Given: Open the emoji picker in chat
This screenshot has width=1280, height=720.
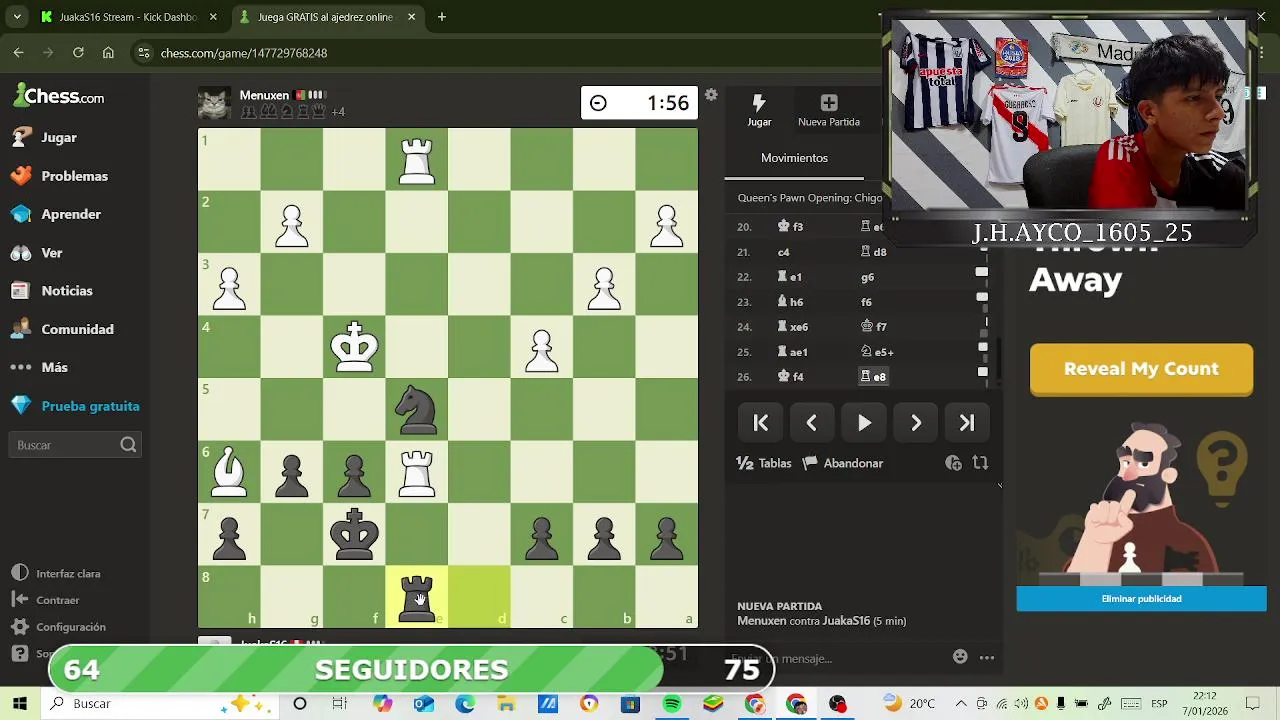Looking at the screenshot, I should (960, 657).
